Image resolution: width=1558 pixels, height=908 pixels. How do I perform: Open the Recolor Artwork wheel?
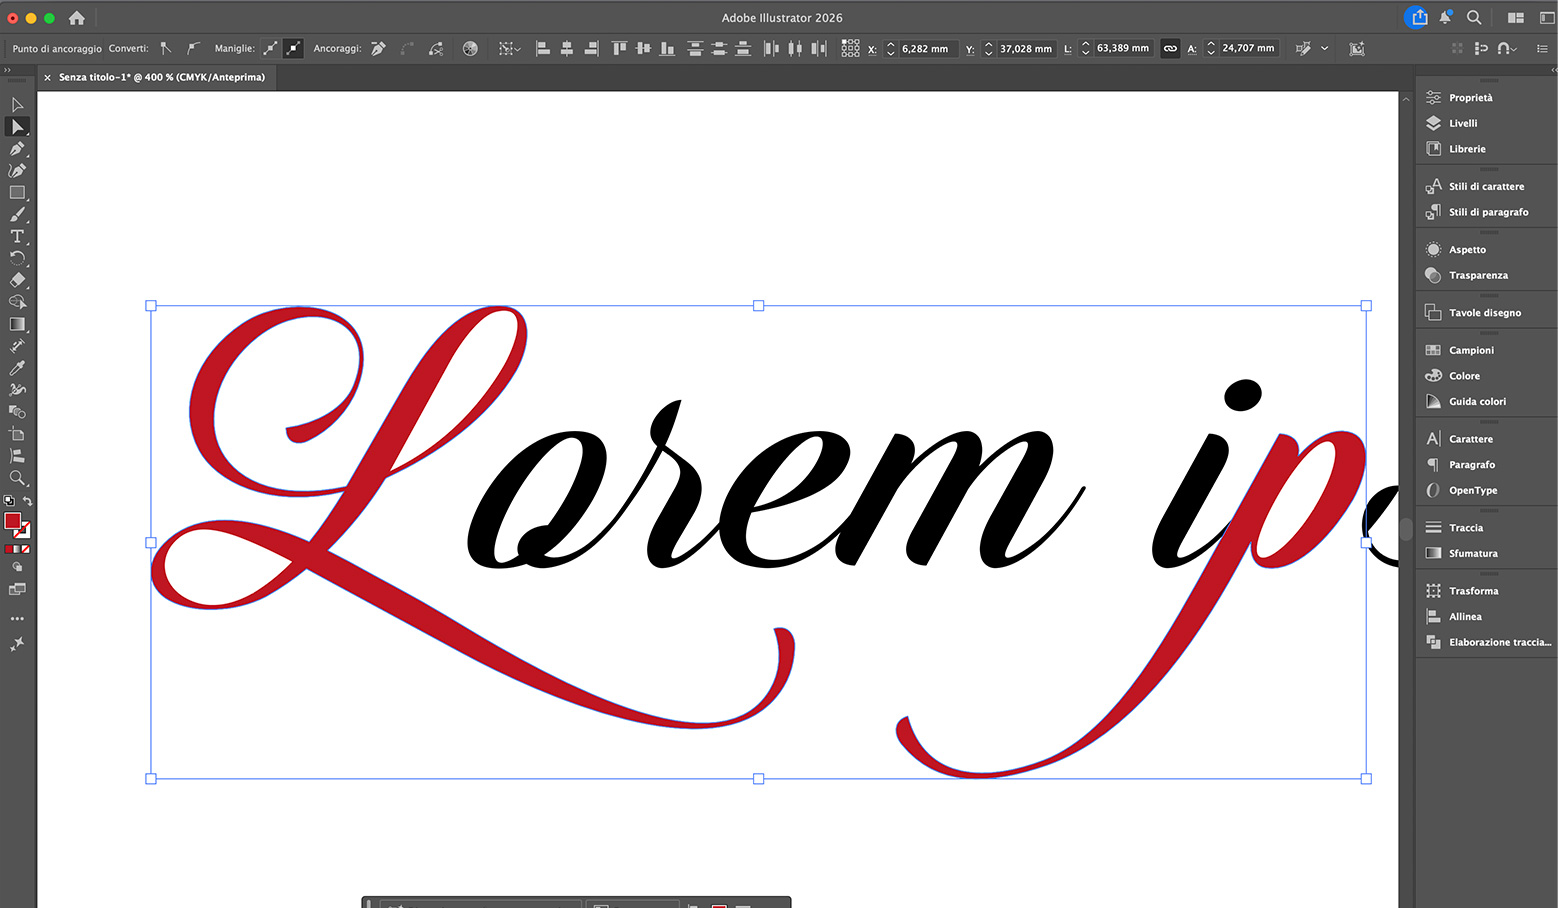(470, 48)
